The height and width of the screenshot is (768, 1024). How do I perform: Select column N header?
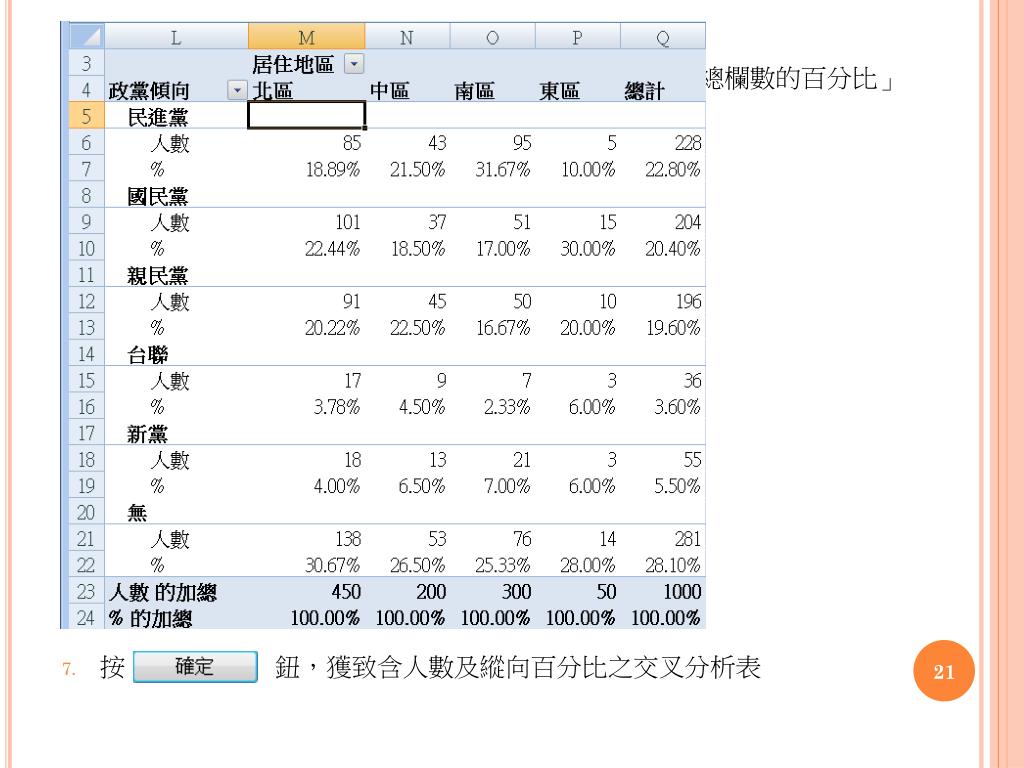click(x=407, y=37)
